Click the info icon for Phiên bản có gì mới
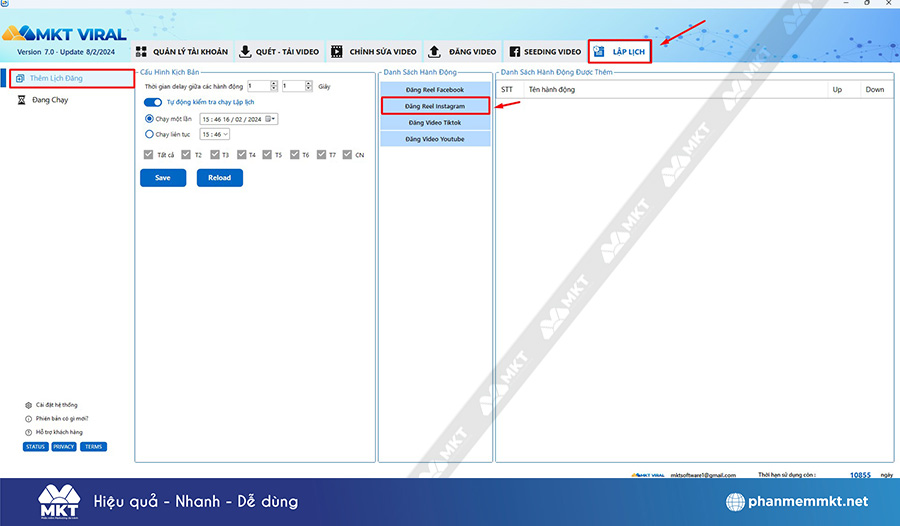The height and width of the screenshot is (526, 900). pos(28,419)
